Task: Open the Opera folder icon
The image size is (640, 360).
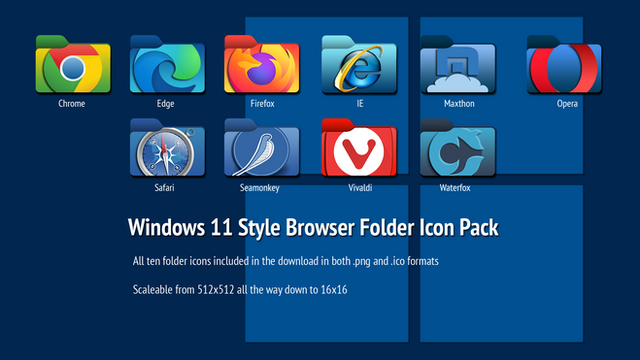Action: coord(564,64)
